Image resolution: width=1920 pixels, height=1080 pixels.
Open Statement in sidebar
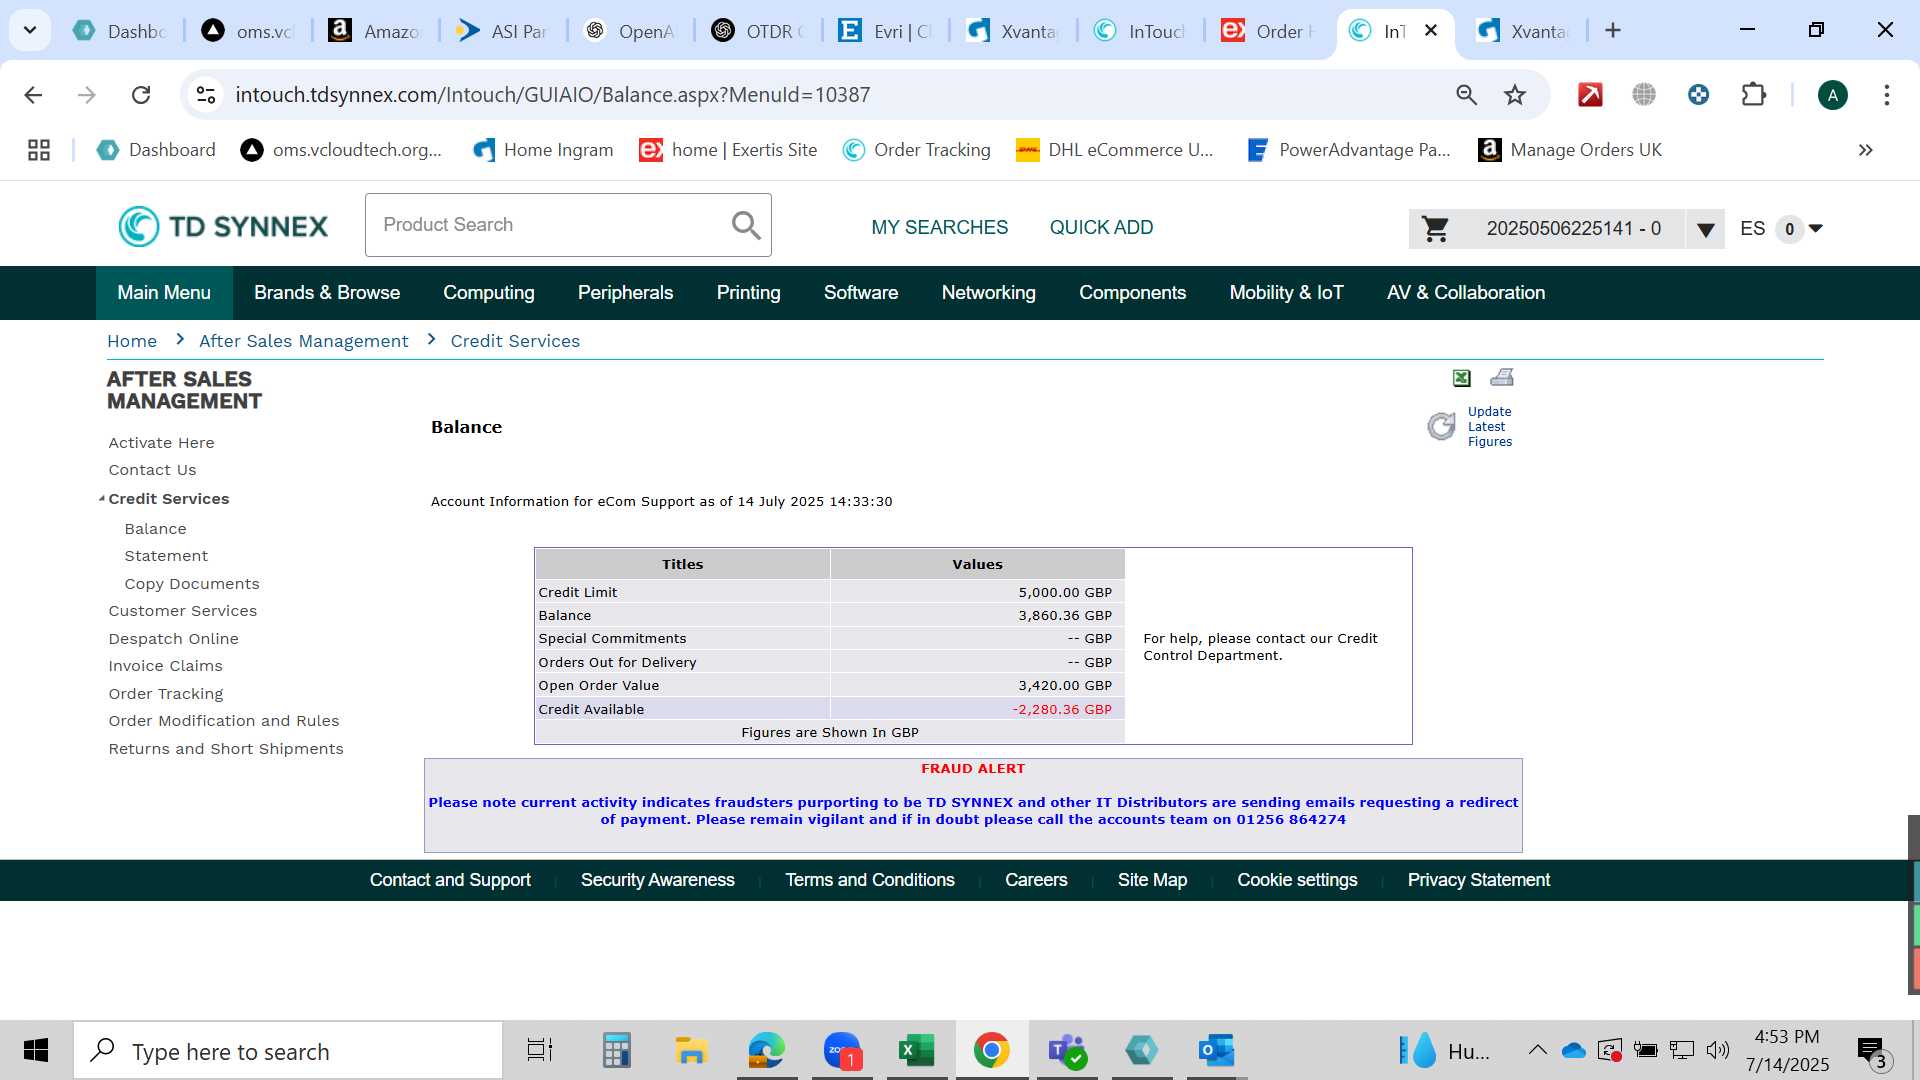(166, 556)
